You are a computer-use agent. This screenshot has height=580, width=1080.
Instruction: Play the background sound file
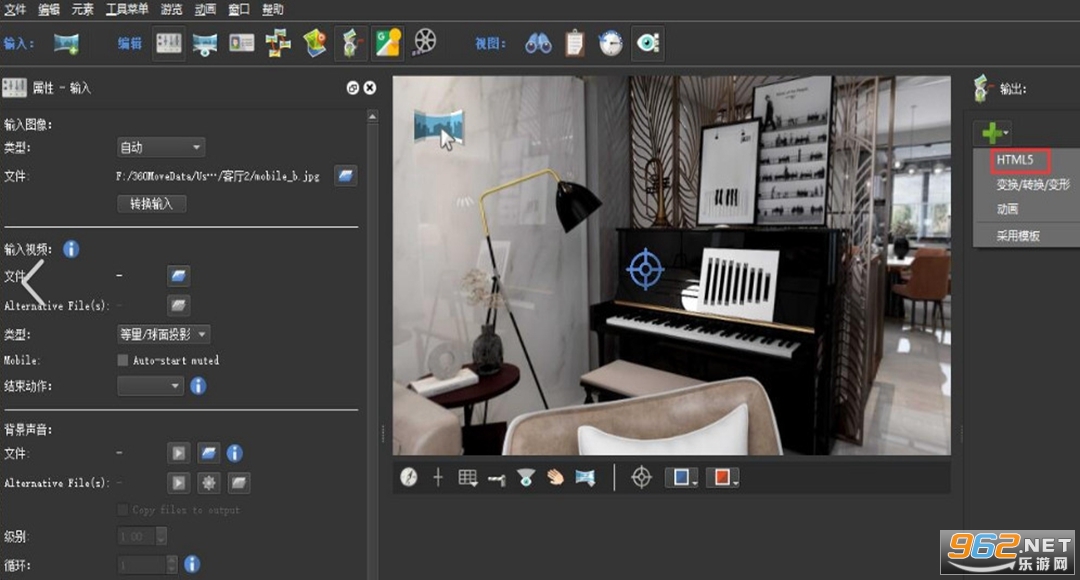(178, 453)
